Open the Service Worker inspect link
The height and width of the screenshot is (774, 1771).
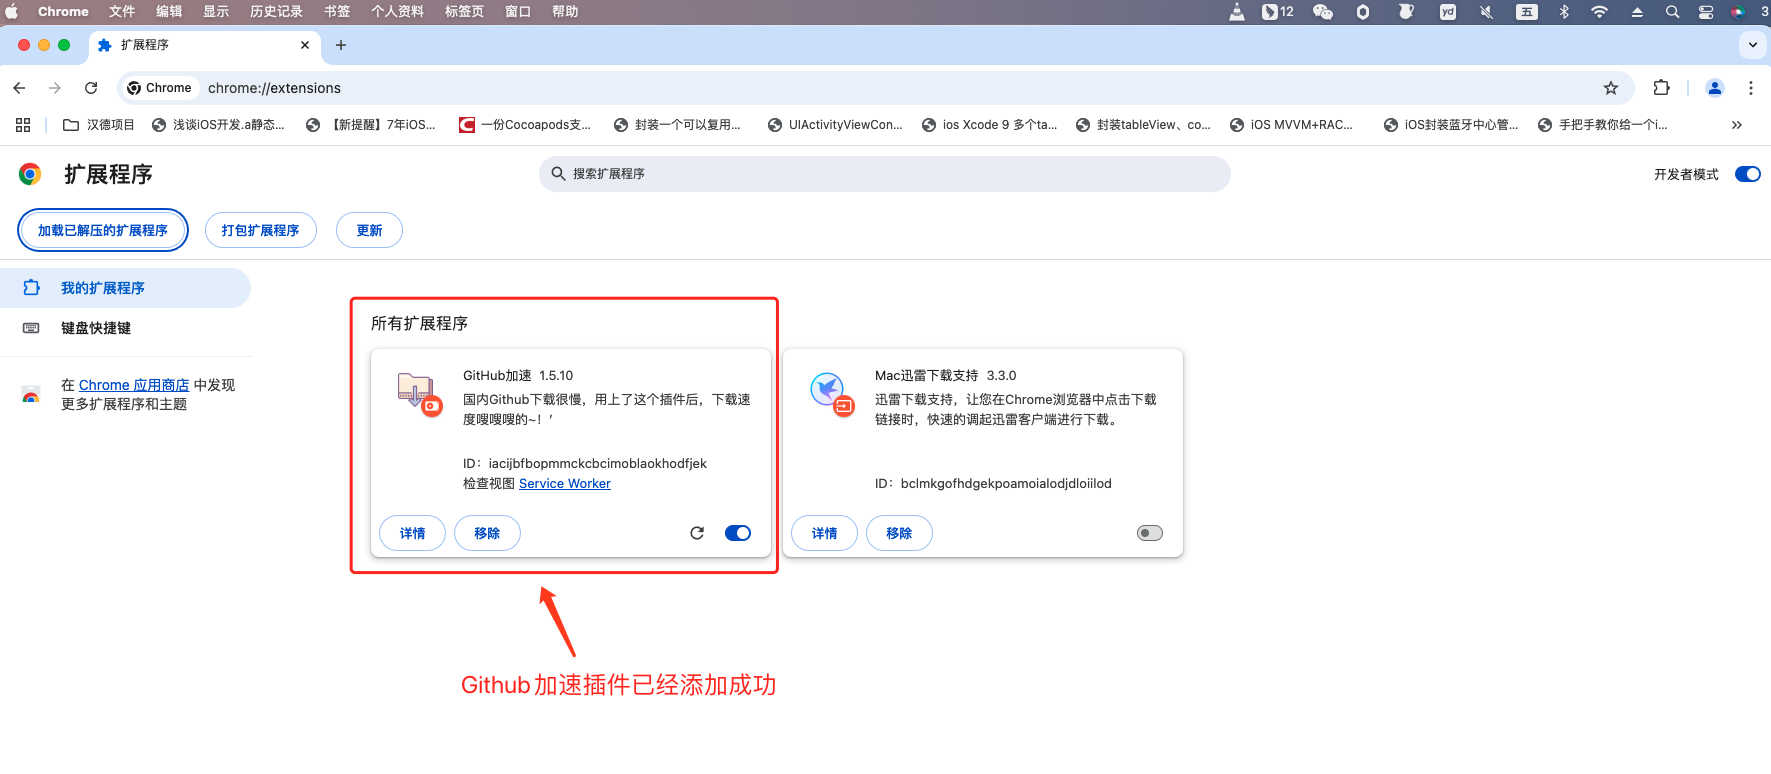pos(565,484)
